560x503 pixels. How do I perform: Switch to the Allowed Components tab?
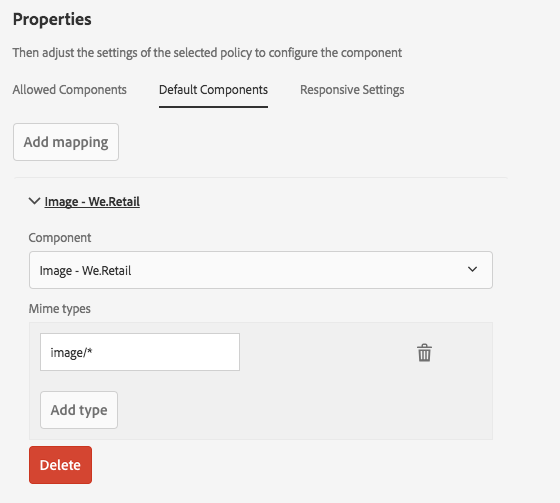pyautogui.click(x=70, y=90)
